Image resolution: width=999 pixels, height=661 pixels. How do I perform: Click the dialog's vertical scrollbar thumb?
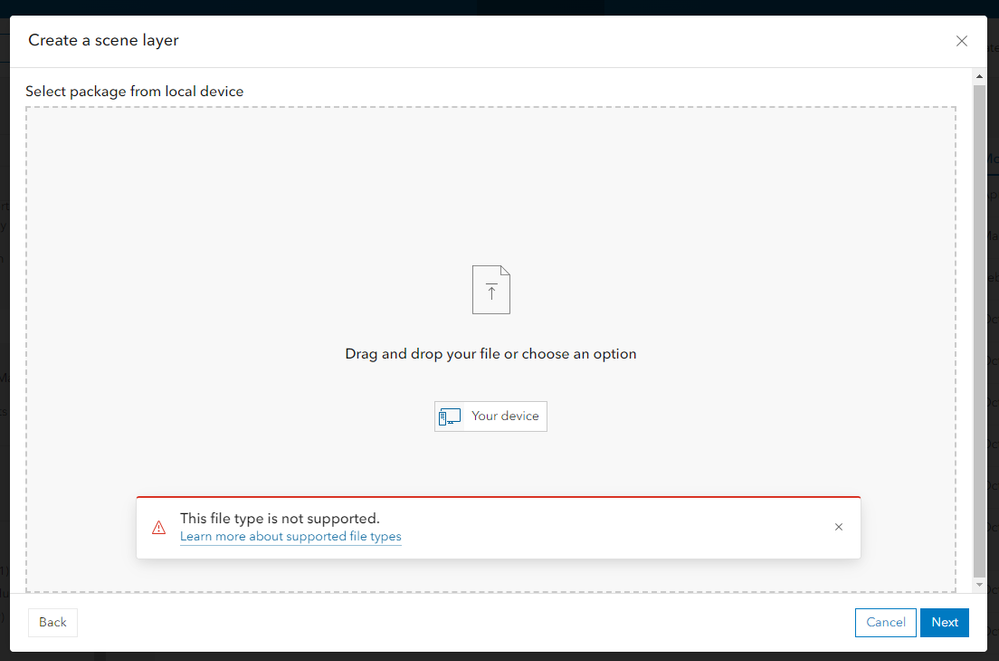979,330
